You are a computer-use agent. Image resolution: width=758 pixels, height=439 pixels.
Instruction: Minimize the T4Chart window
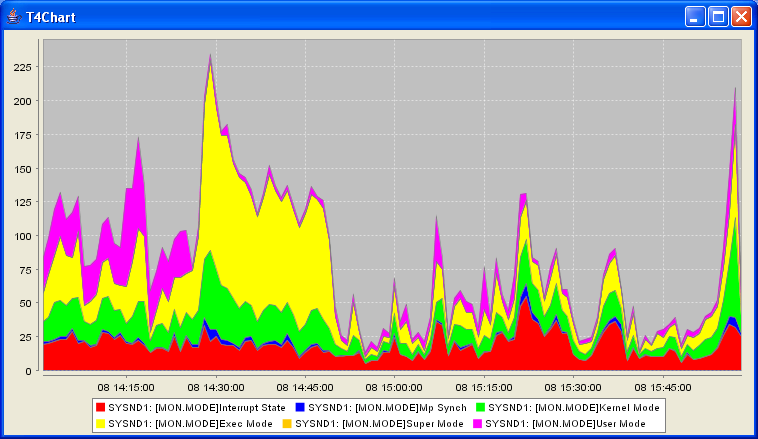[x=695, y=17]
